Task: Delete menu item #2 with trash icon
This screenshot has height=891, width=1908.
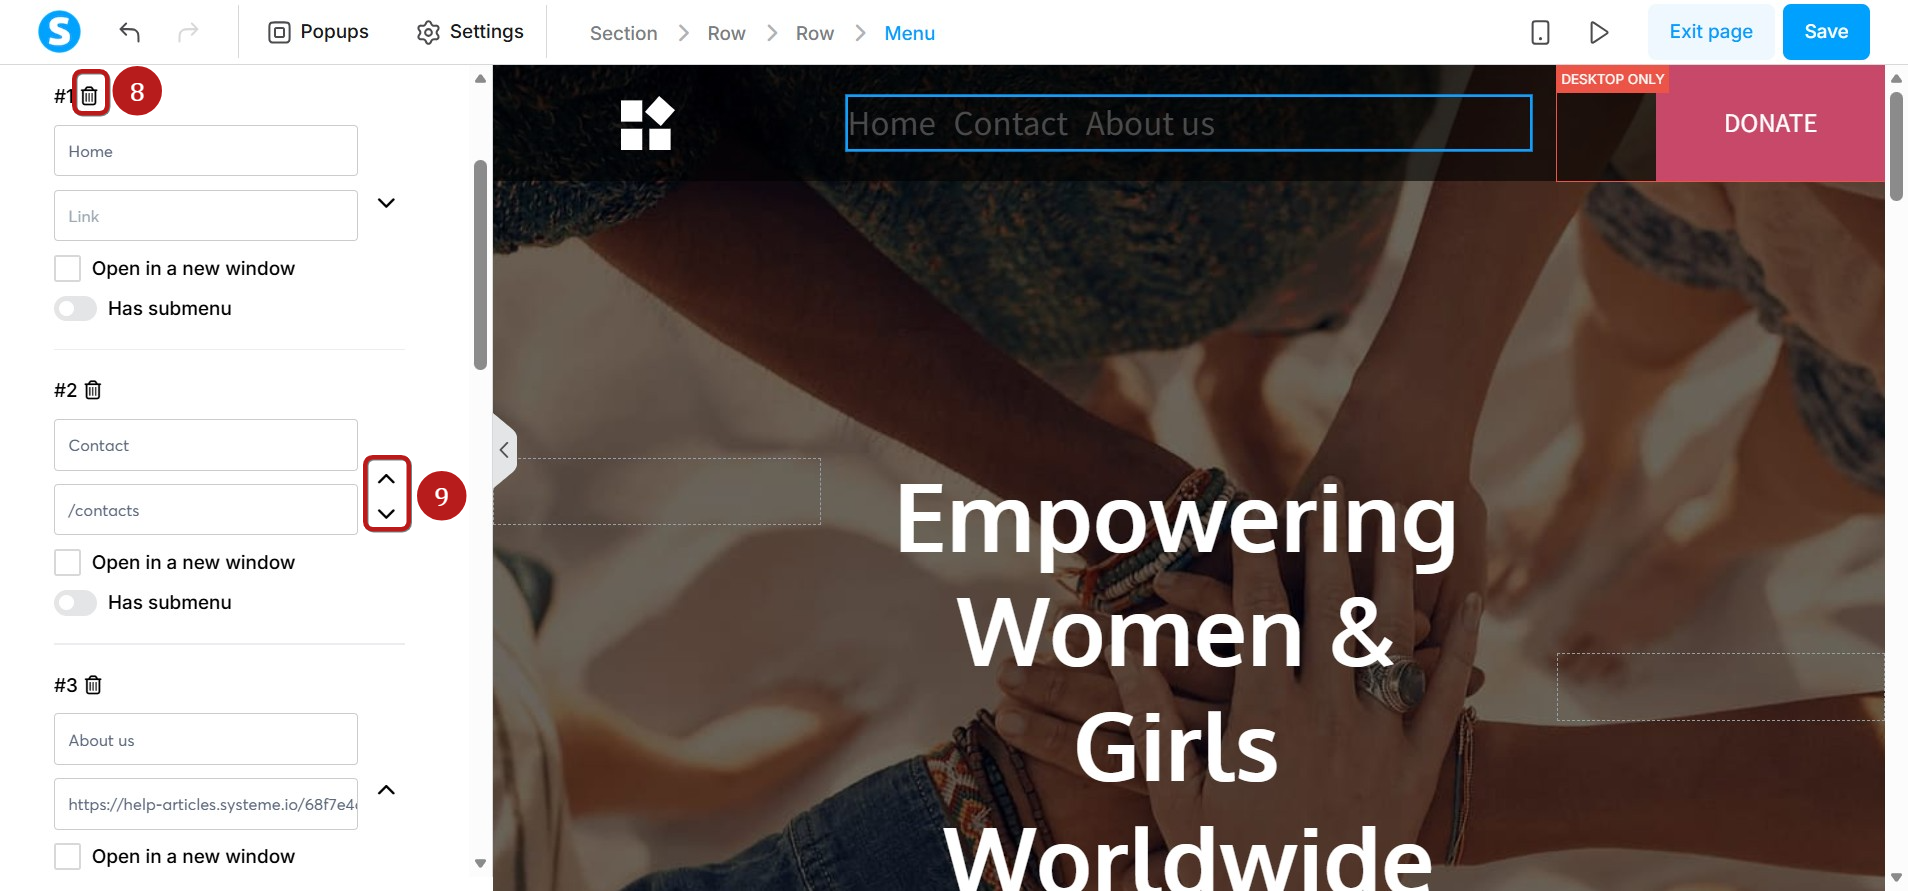Action: pyautogui.click(x=93, y=390)
